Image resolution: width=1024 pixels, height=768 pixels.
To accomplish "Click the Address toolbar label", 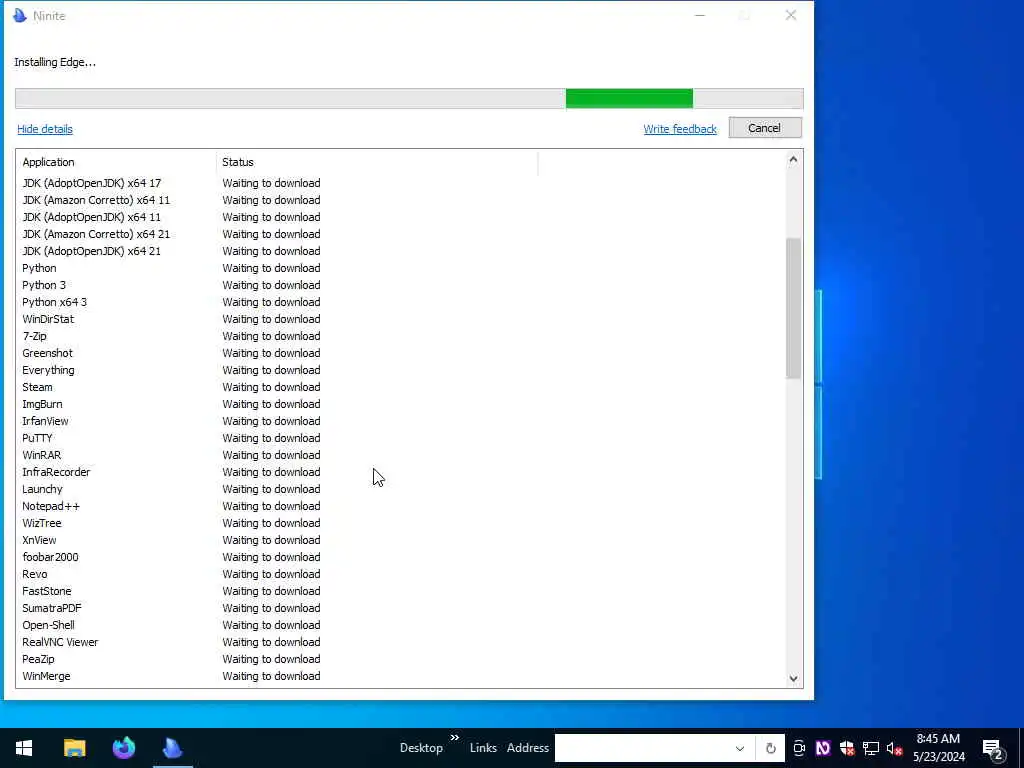I will click(x=528, y=748).
